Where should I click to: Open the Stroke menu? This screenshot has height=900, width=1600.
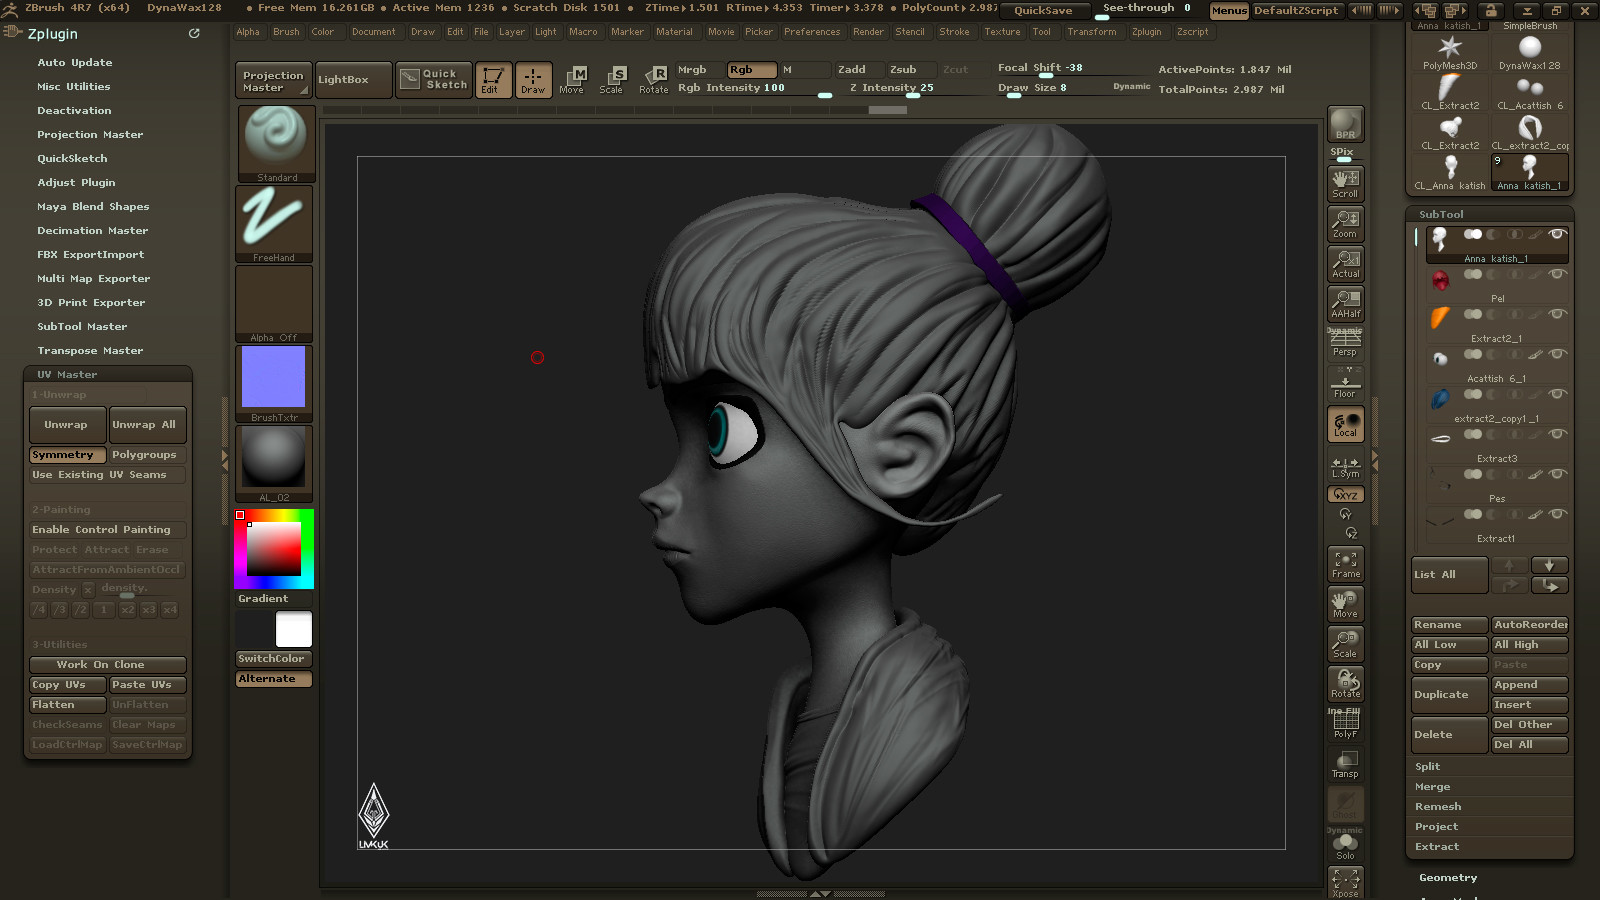tap(954, 32)
